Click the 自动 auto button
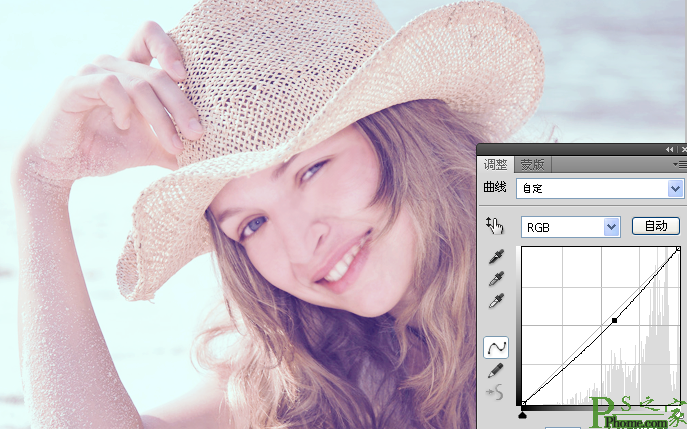 (655, 226)
